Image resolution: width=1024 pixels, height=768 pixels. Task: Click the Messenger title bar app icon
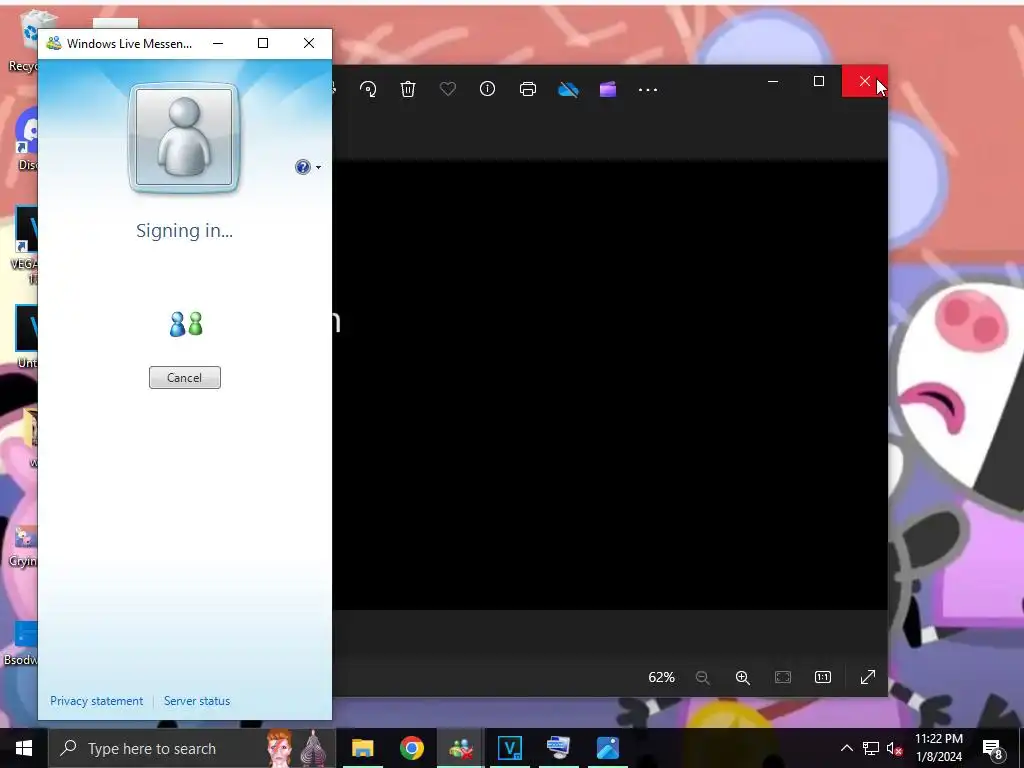(54, 44)
